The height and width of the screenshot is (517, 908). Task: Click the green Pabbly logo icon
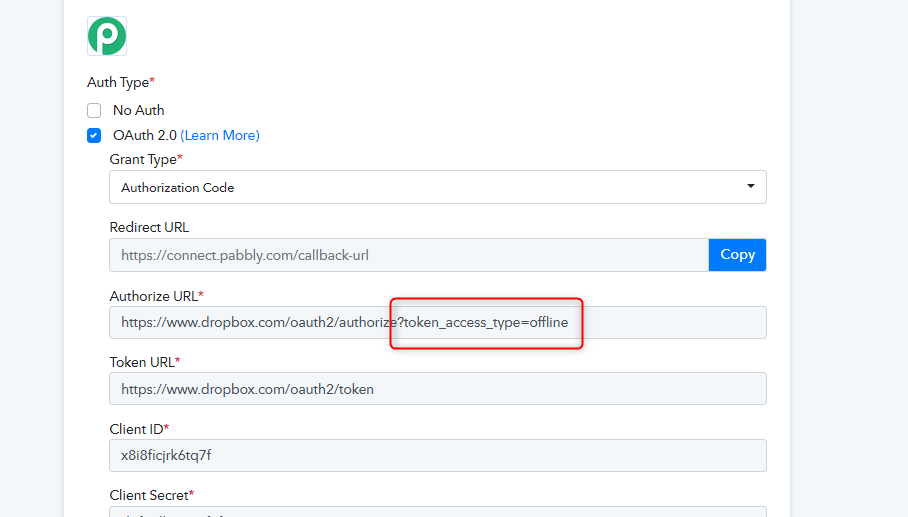tap(107, 36)
